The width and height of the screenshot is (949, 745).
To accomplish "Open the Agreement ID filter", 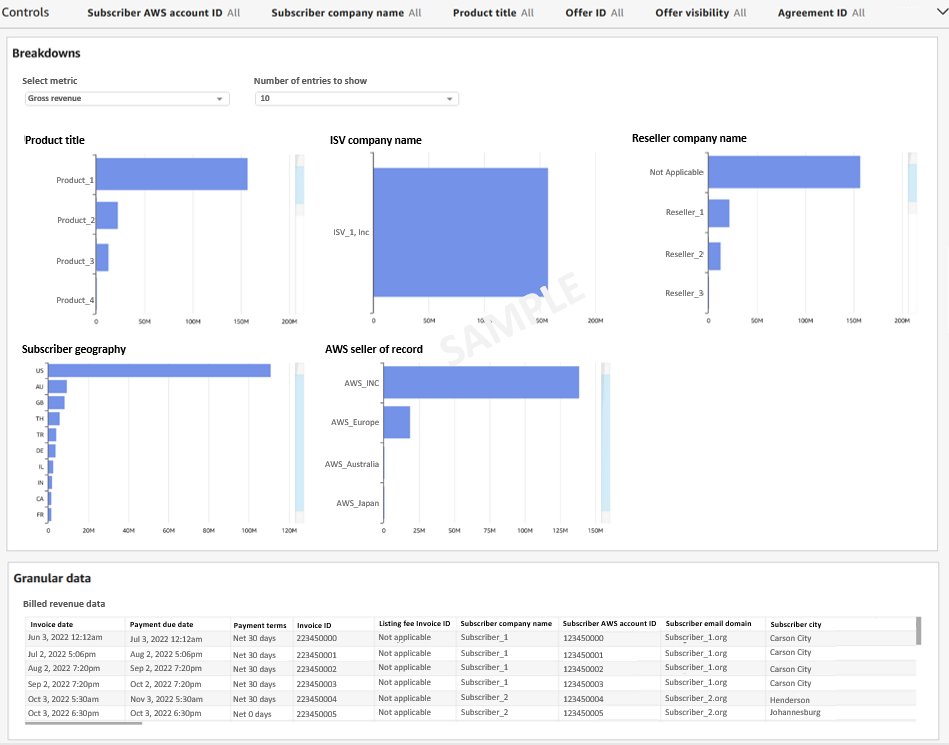I will point(820,14).
